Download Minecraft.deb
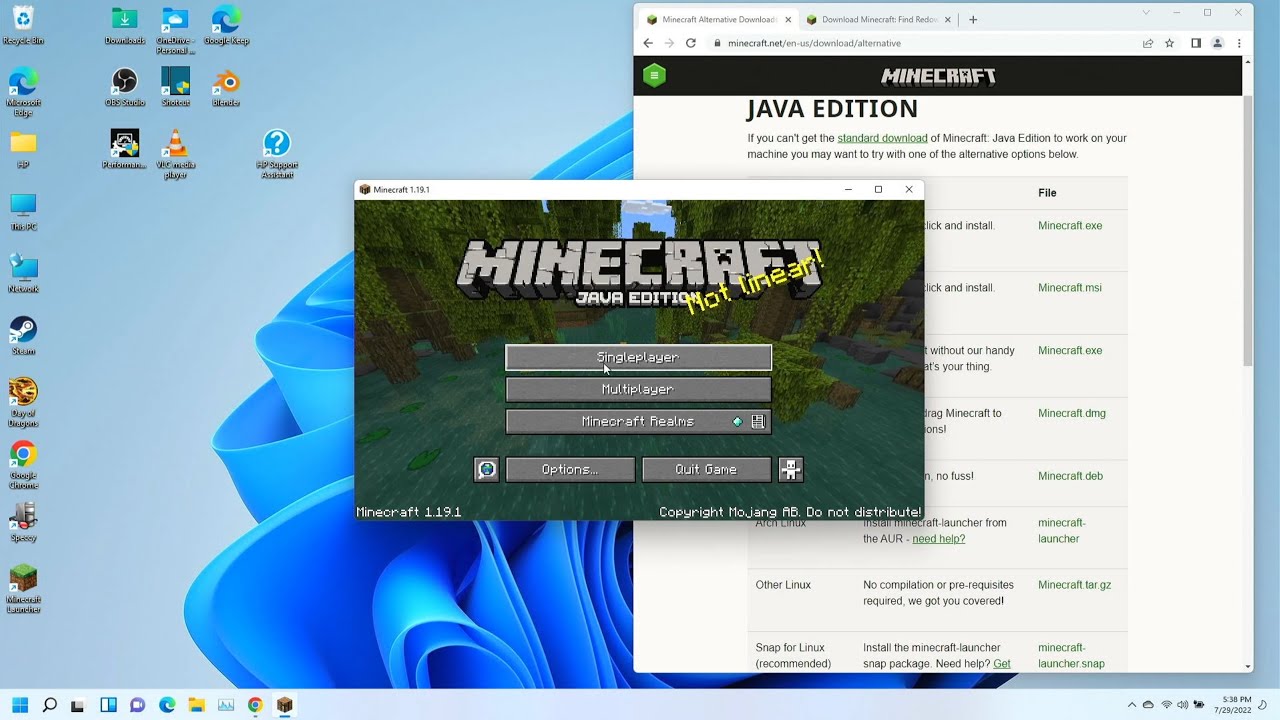The height and width of the screenshot is (720, 1280). tap(1070, 476)
